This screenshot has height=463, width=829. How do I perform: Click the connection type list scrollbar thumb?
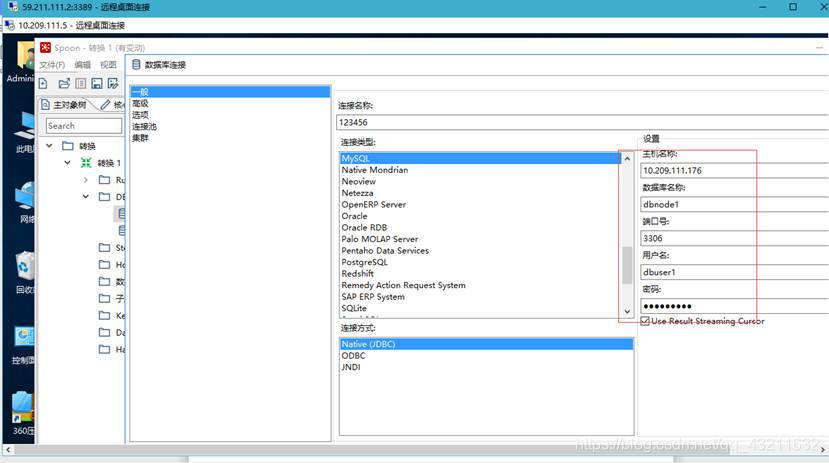(627, 265)
